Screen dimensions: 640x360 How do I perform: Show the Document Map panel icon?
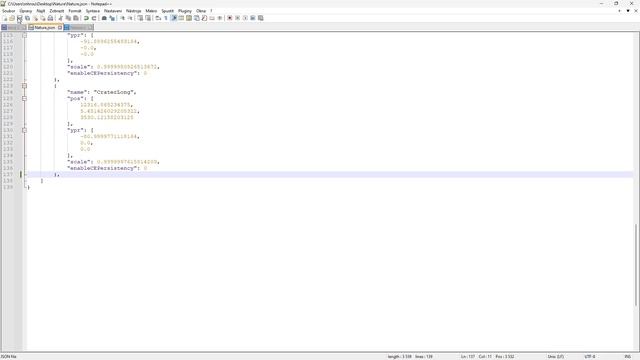pyautogui.click(x=189, y=18)
